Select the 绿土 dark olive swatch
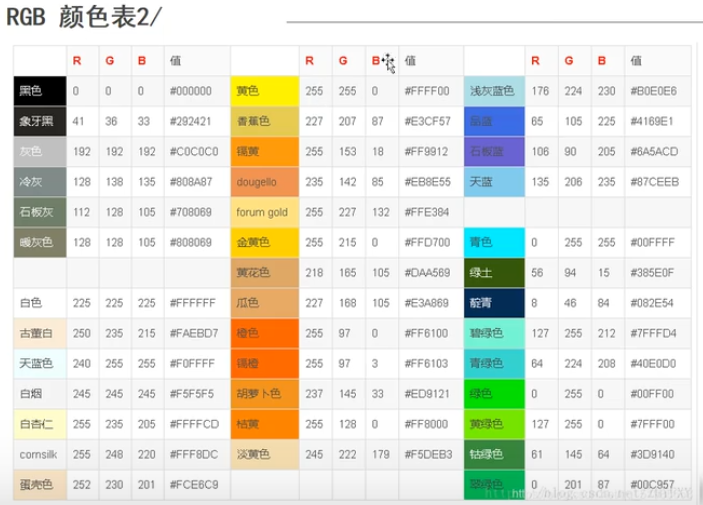 click(494, 273)
